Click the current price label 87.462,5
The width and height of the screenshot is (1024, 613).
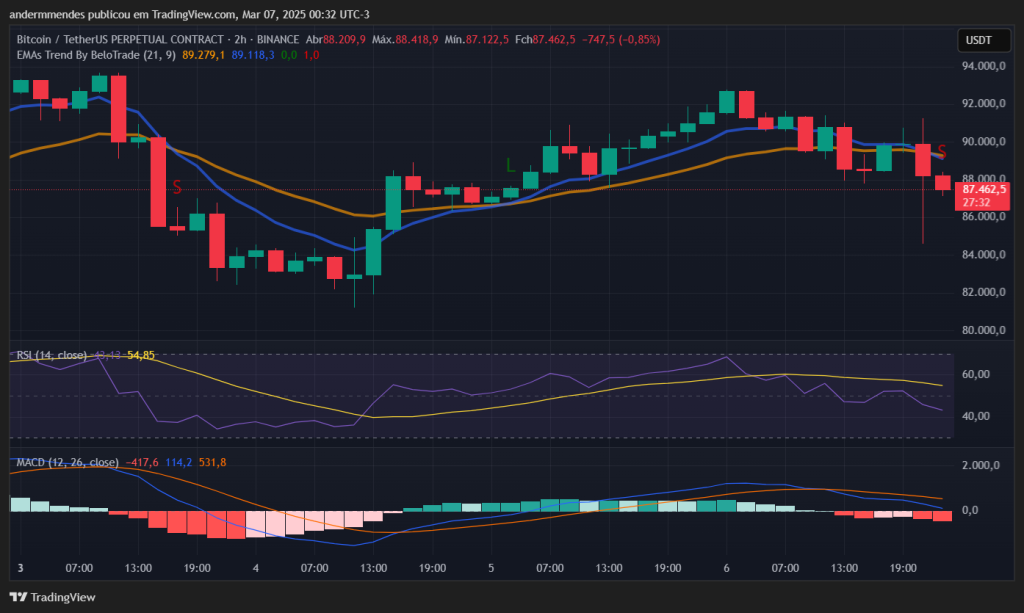(984, 189)
